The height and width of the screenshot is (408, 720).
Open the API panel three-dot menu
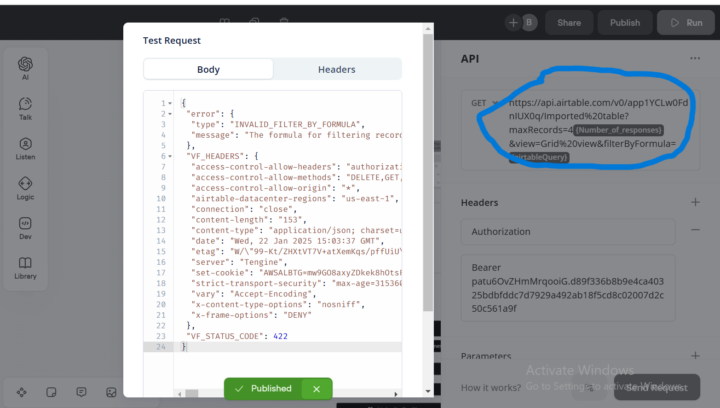(695, 59)
